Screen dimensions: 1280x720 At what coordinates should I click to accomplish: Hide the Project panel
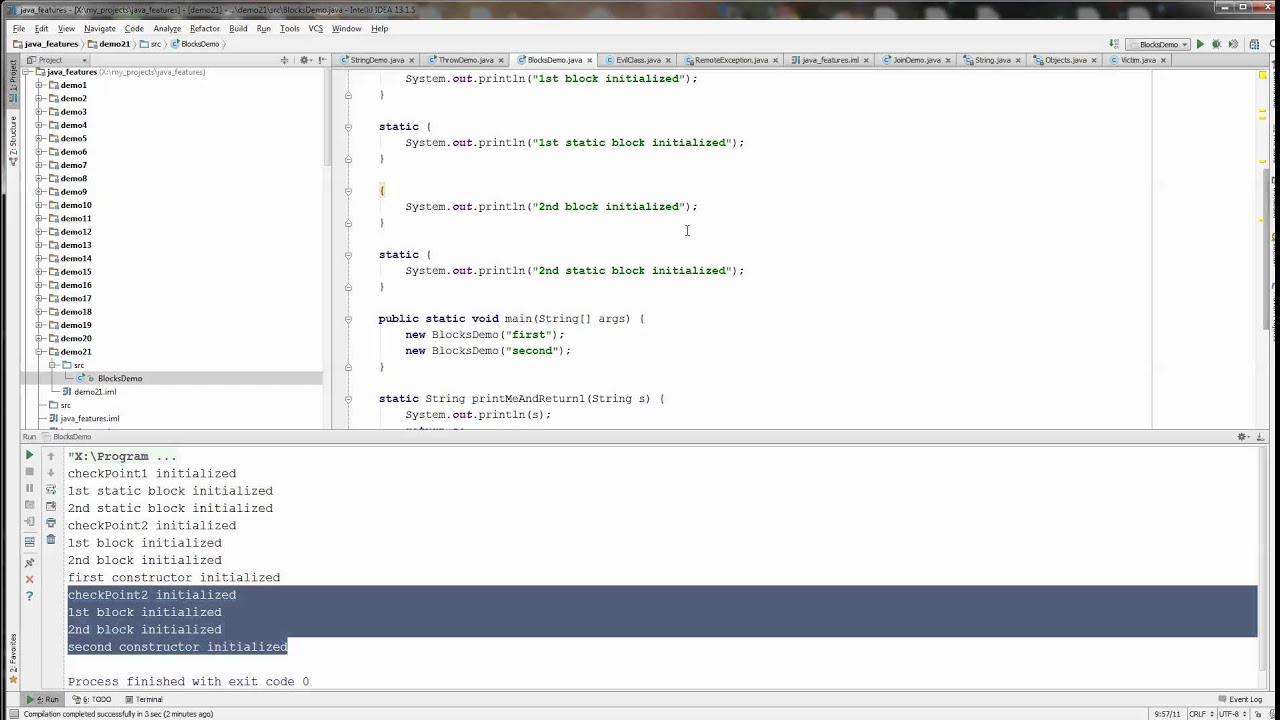[322, 60]
